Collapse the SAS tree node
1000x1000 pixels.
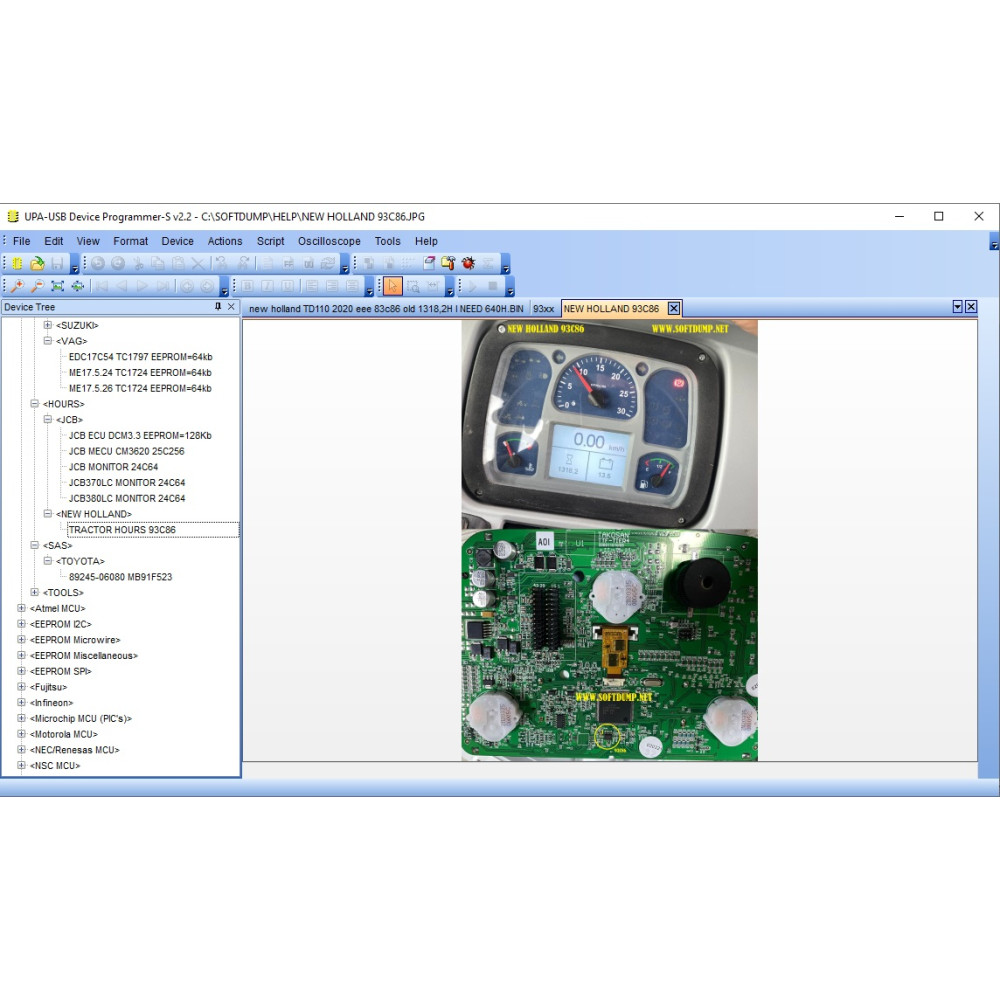[x=34, y=545]
